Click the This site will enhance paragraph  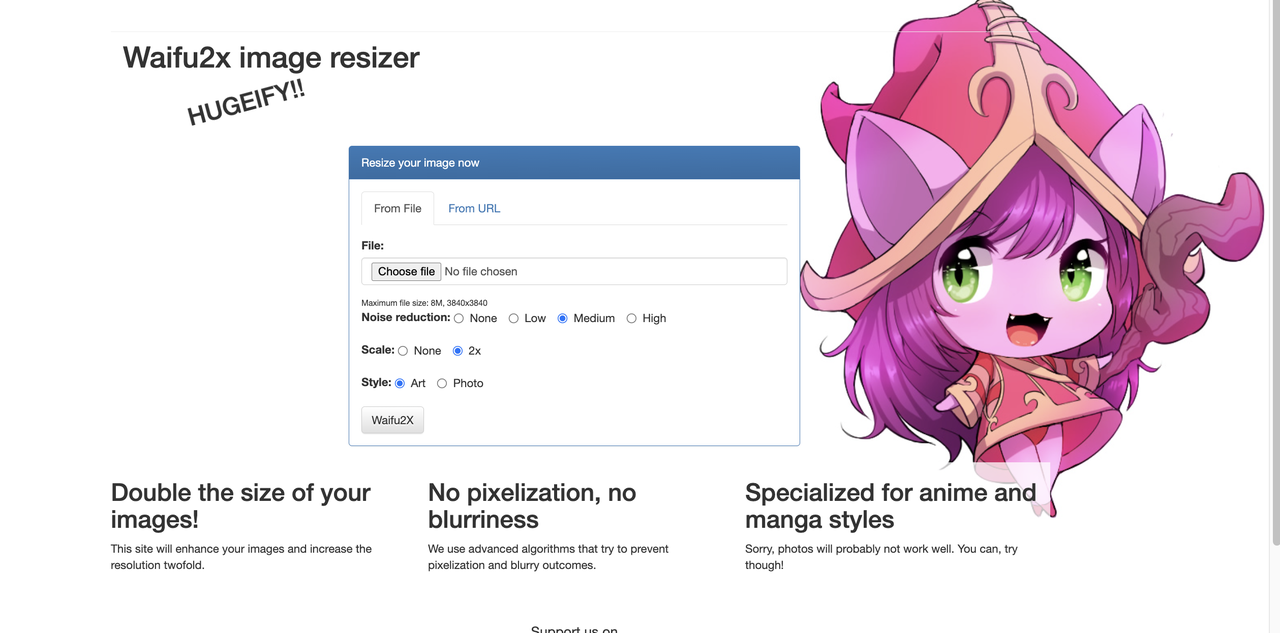pyautogui.click(x=241, y=557)
